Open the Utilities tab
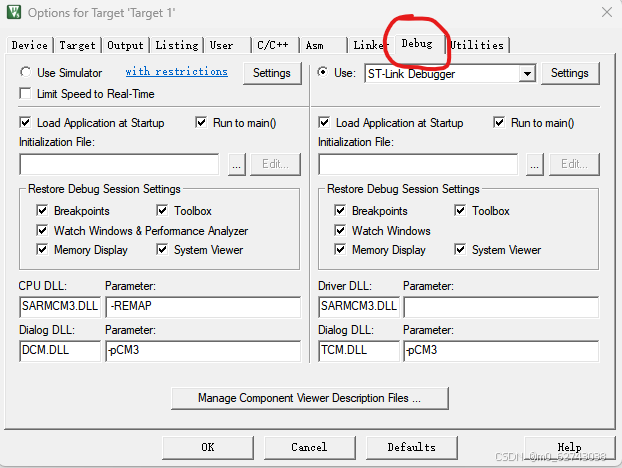The image size is (622, 468). click(478, 45)
